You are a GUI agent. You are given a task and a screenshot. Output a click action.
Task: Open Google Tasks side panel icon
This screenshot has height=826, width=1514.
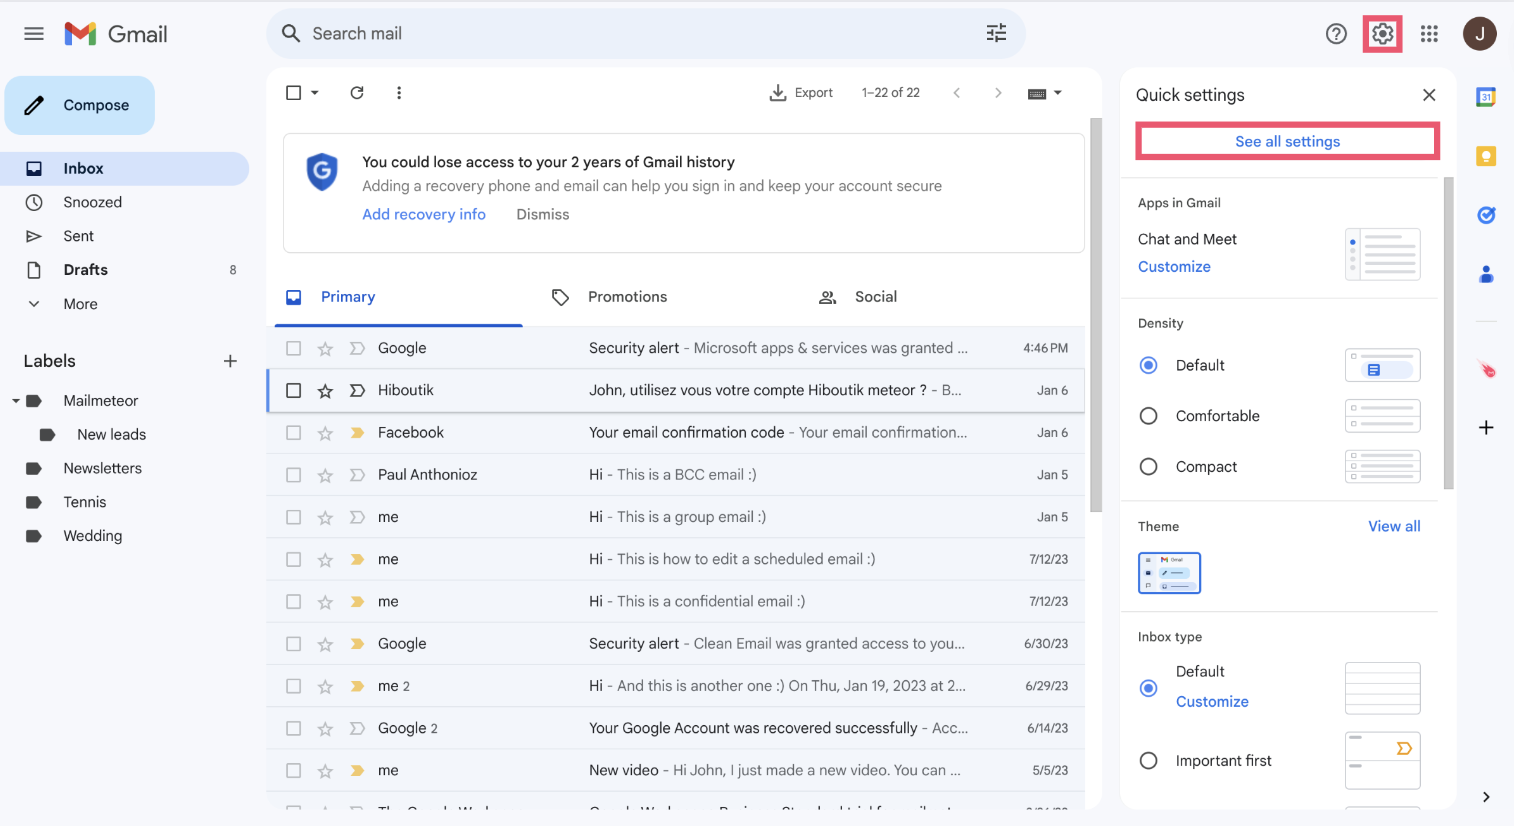click(x=1486, y=215)
